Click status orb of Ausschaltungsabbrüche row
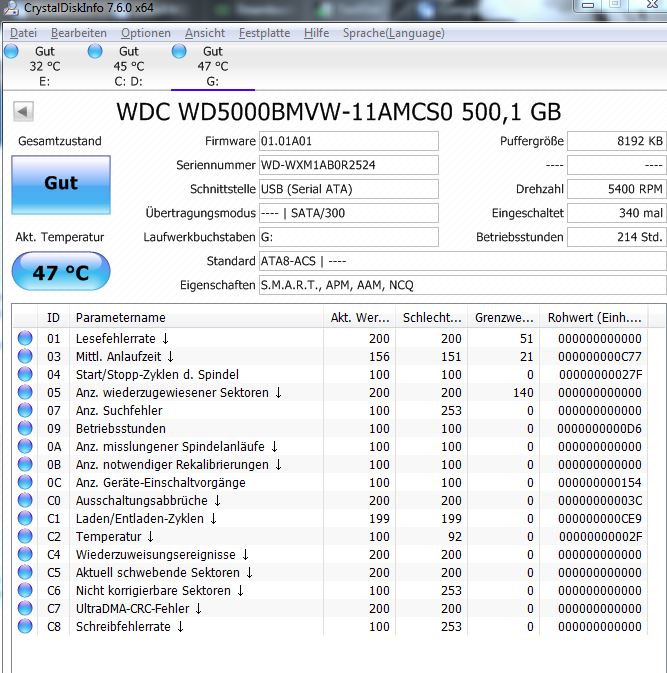 (x=25, y=500)
